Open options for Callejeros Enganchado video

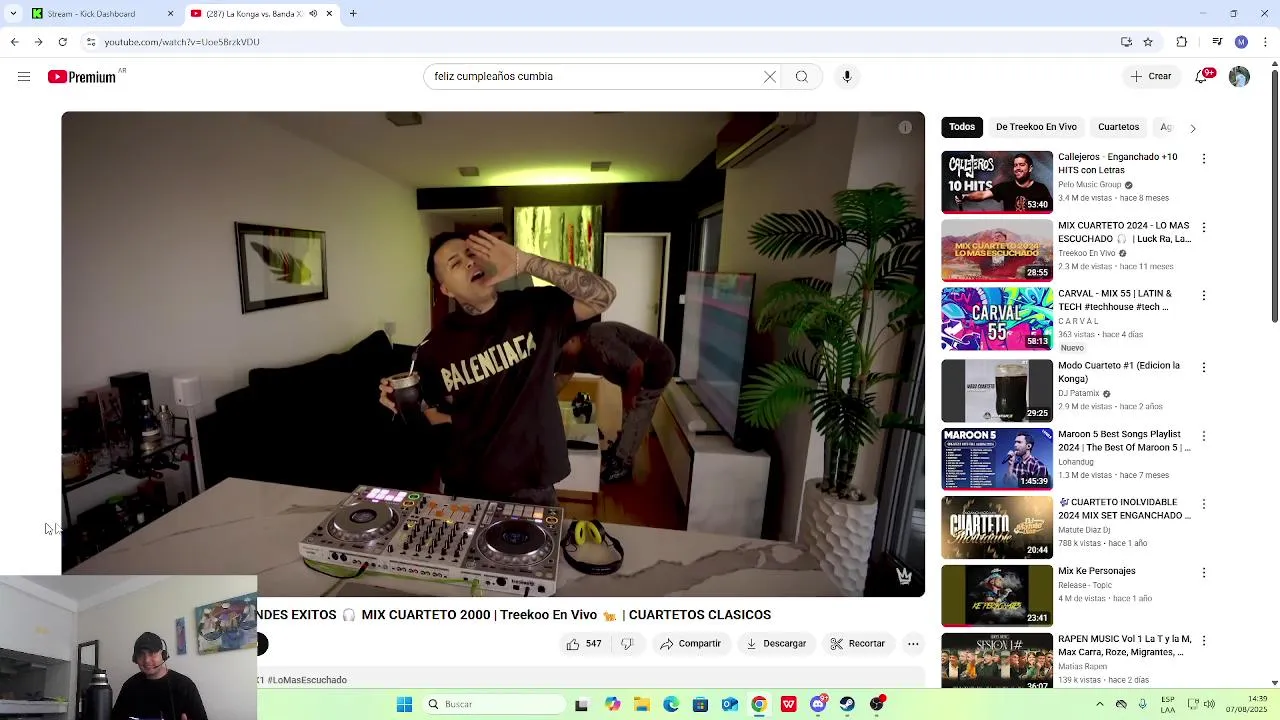tap(1204, 159)
